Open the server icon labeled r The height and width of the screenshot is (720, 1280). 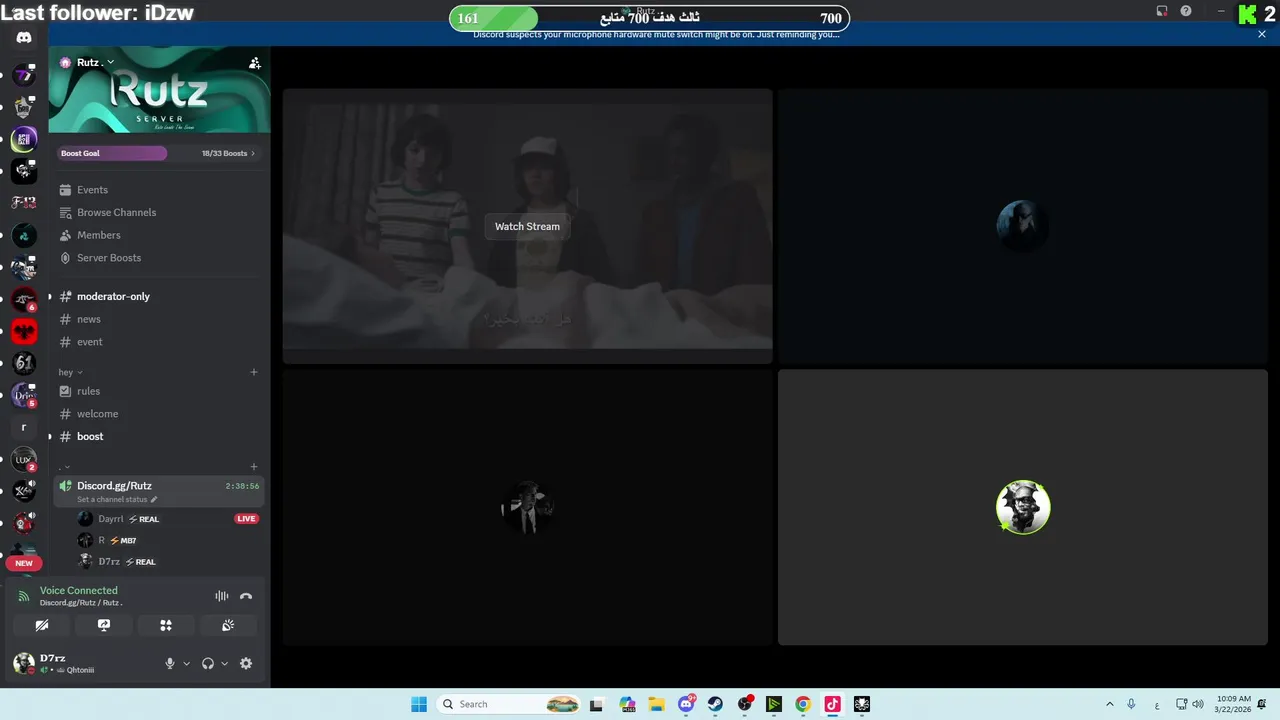pos(24,428)
